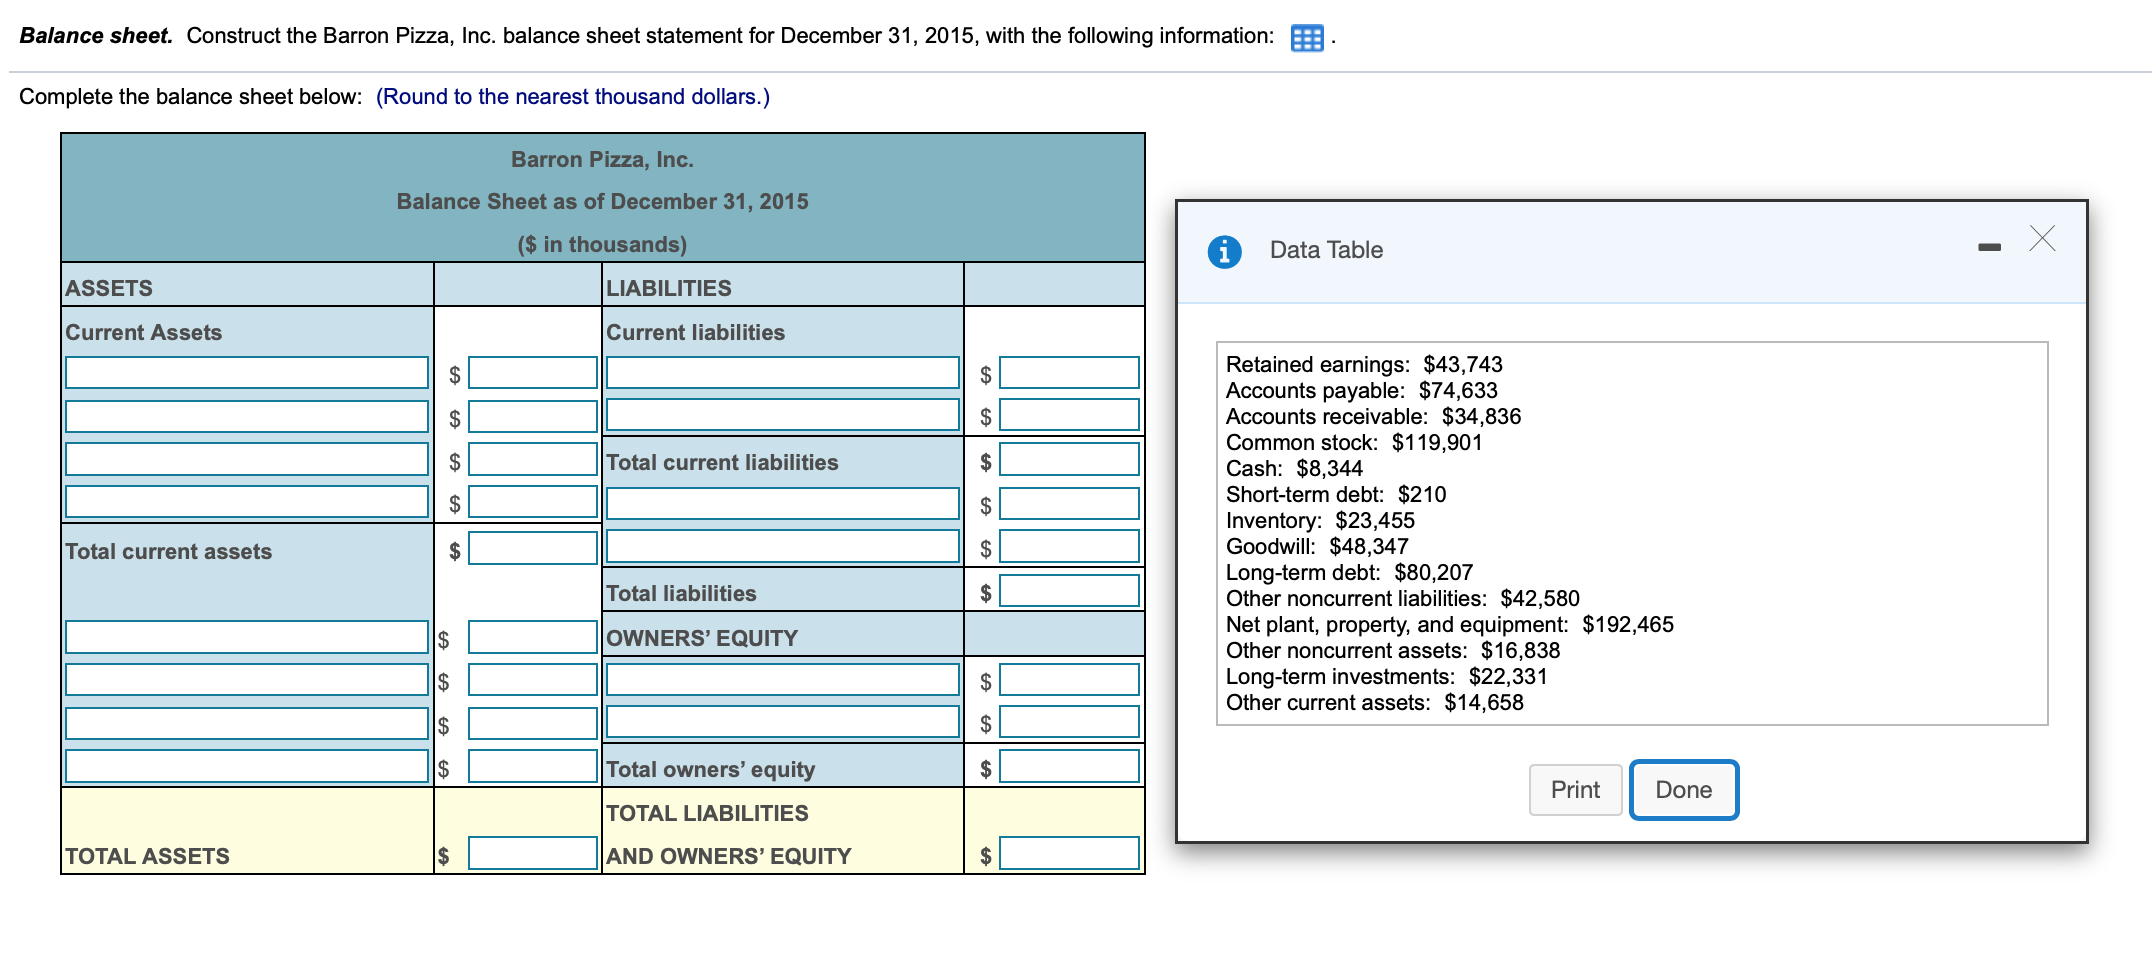Select first noncurrent asset name field

[x=247, y=637]
